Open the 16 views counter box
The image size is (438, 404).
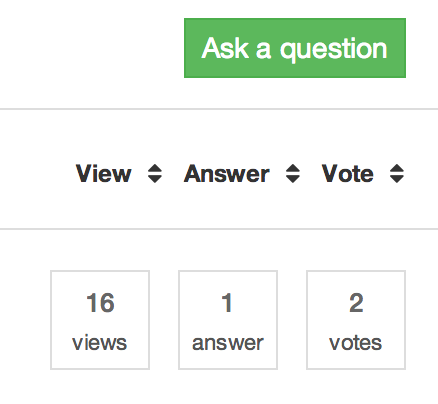tap(100, 320)
